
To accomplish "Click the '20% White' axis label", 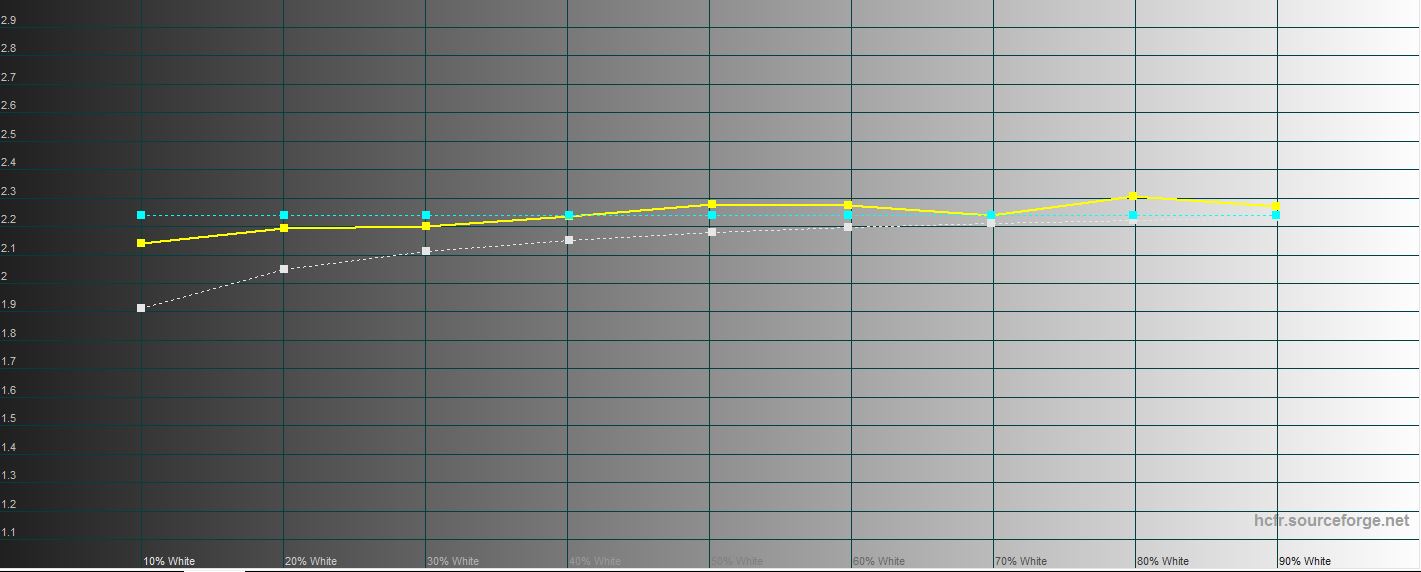I will pos(312,561).
